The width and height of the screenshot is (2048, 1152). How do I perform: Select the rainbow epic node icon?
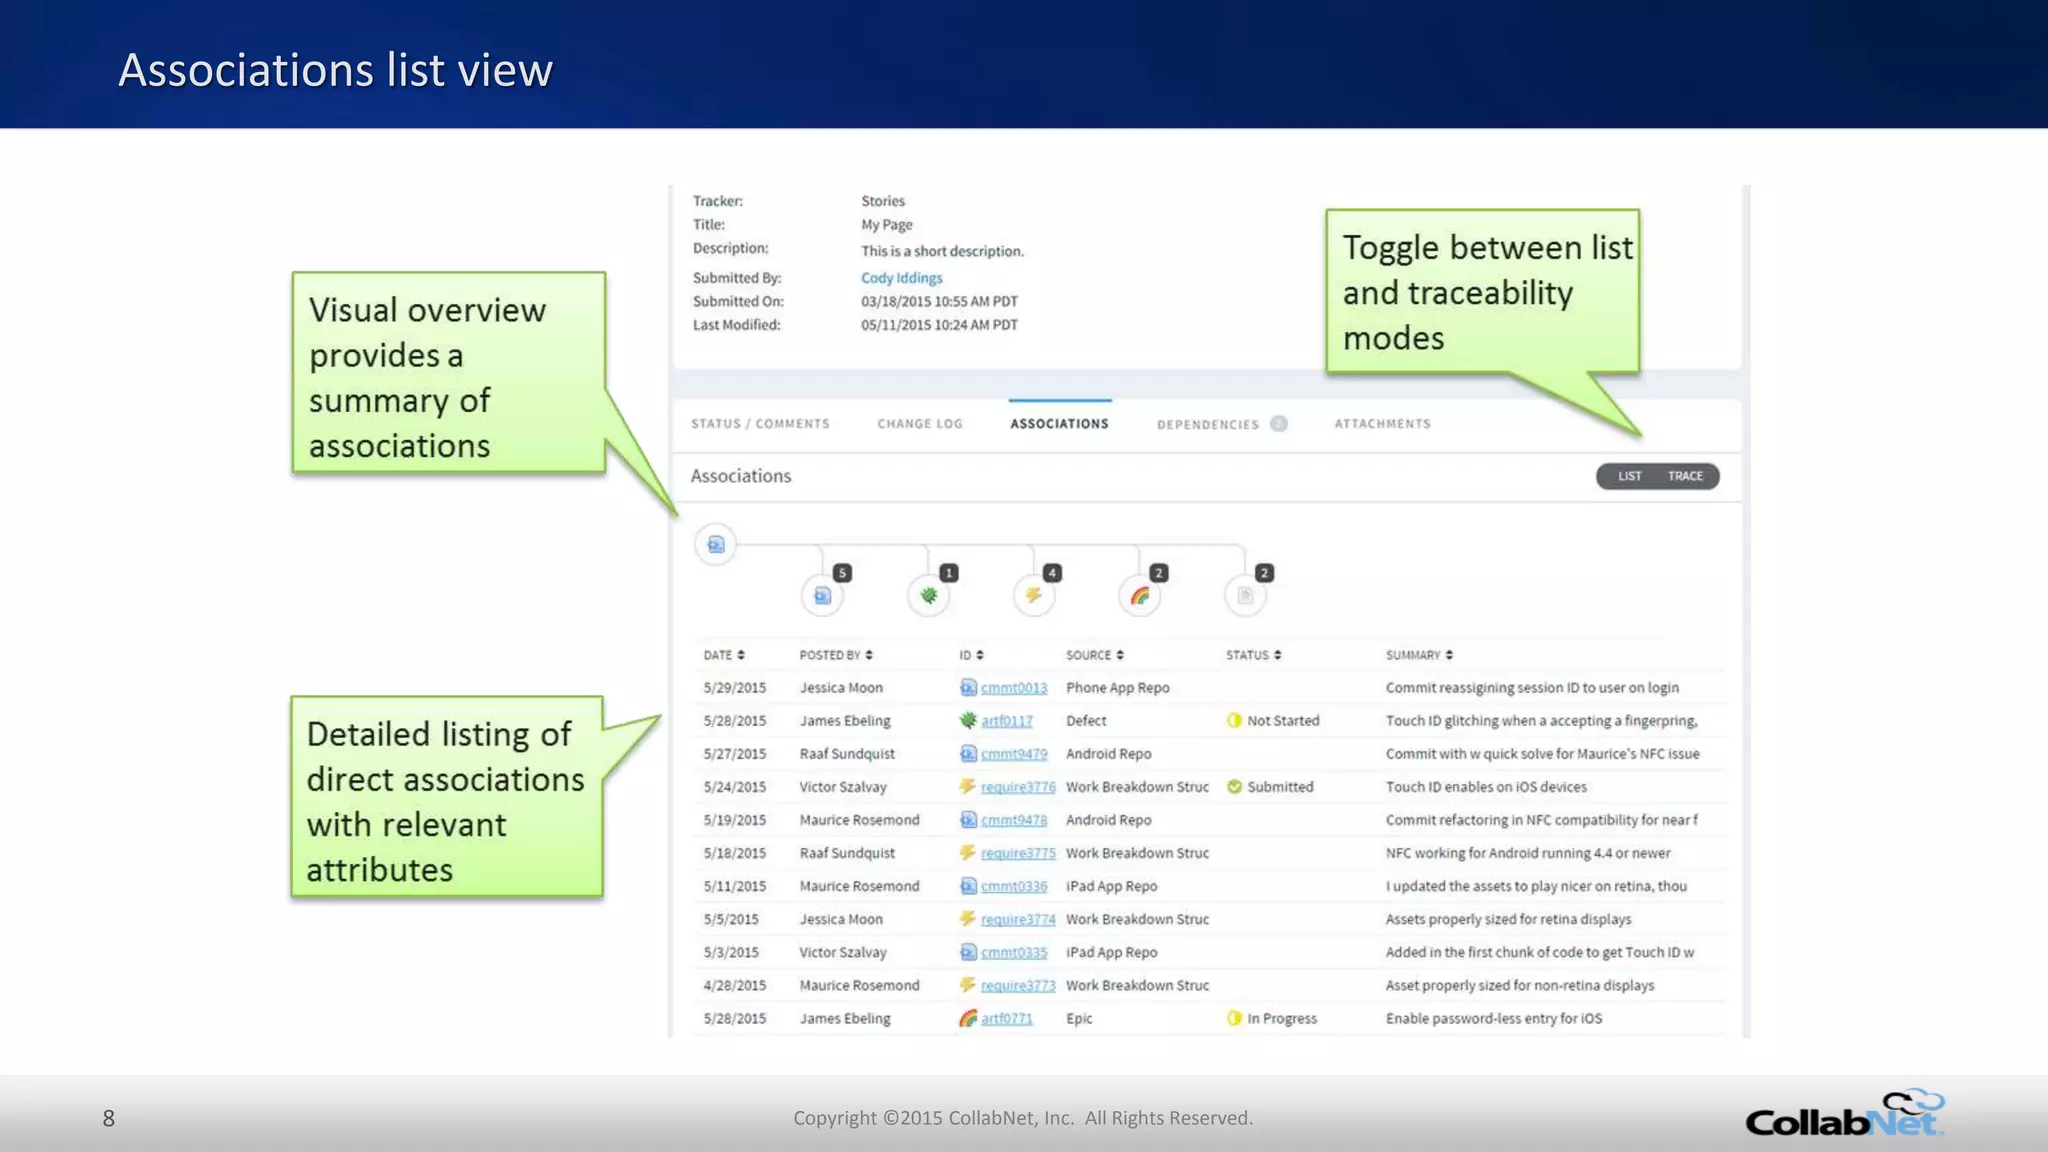pyautogui.click(x=1140, y=596)
